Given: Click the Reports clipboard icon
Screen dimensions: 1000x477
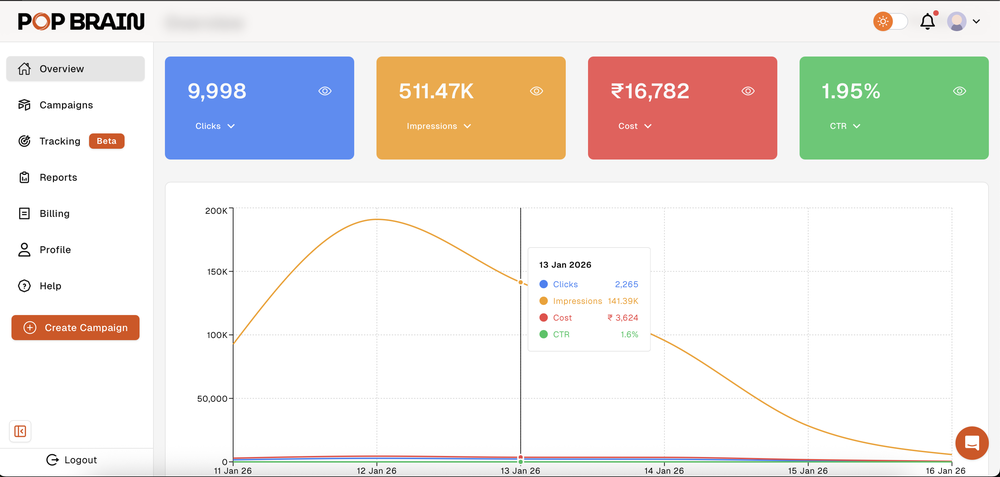Looking at the screenshot, I should click(x=24, y=177).
